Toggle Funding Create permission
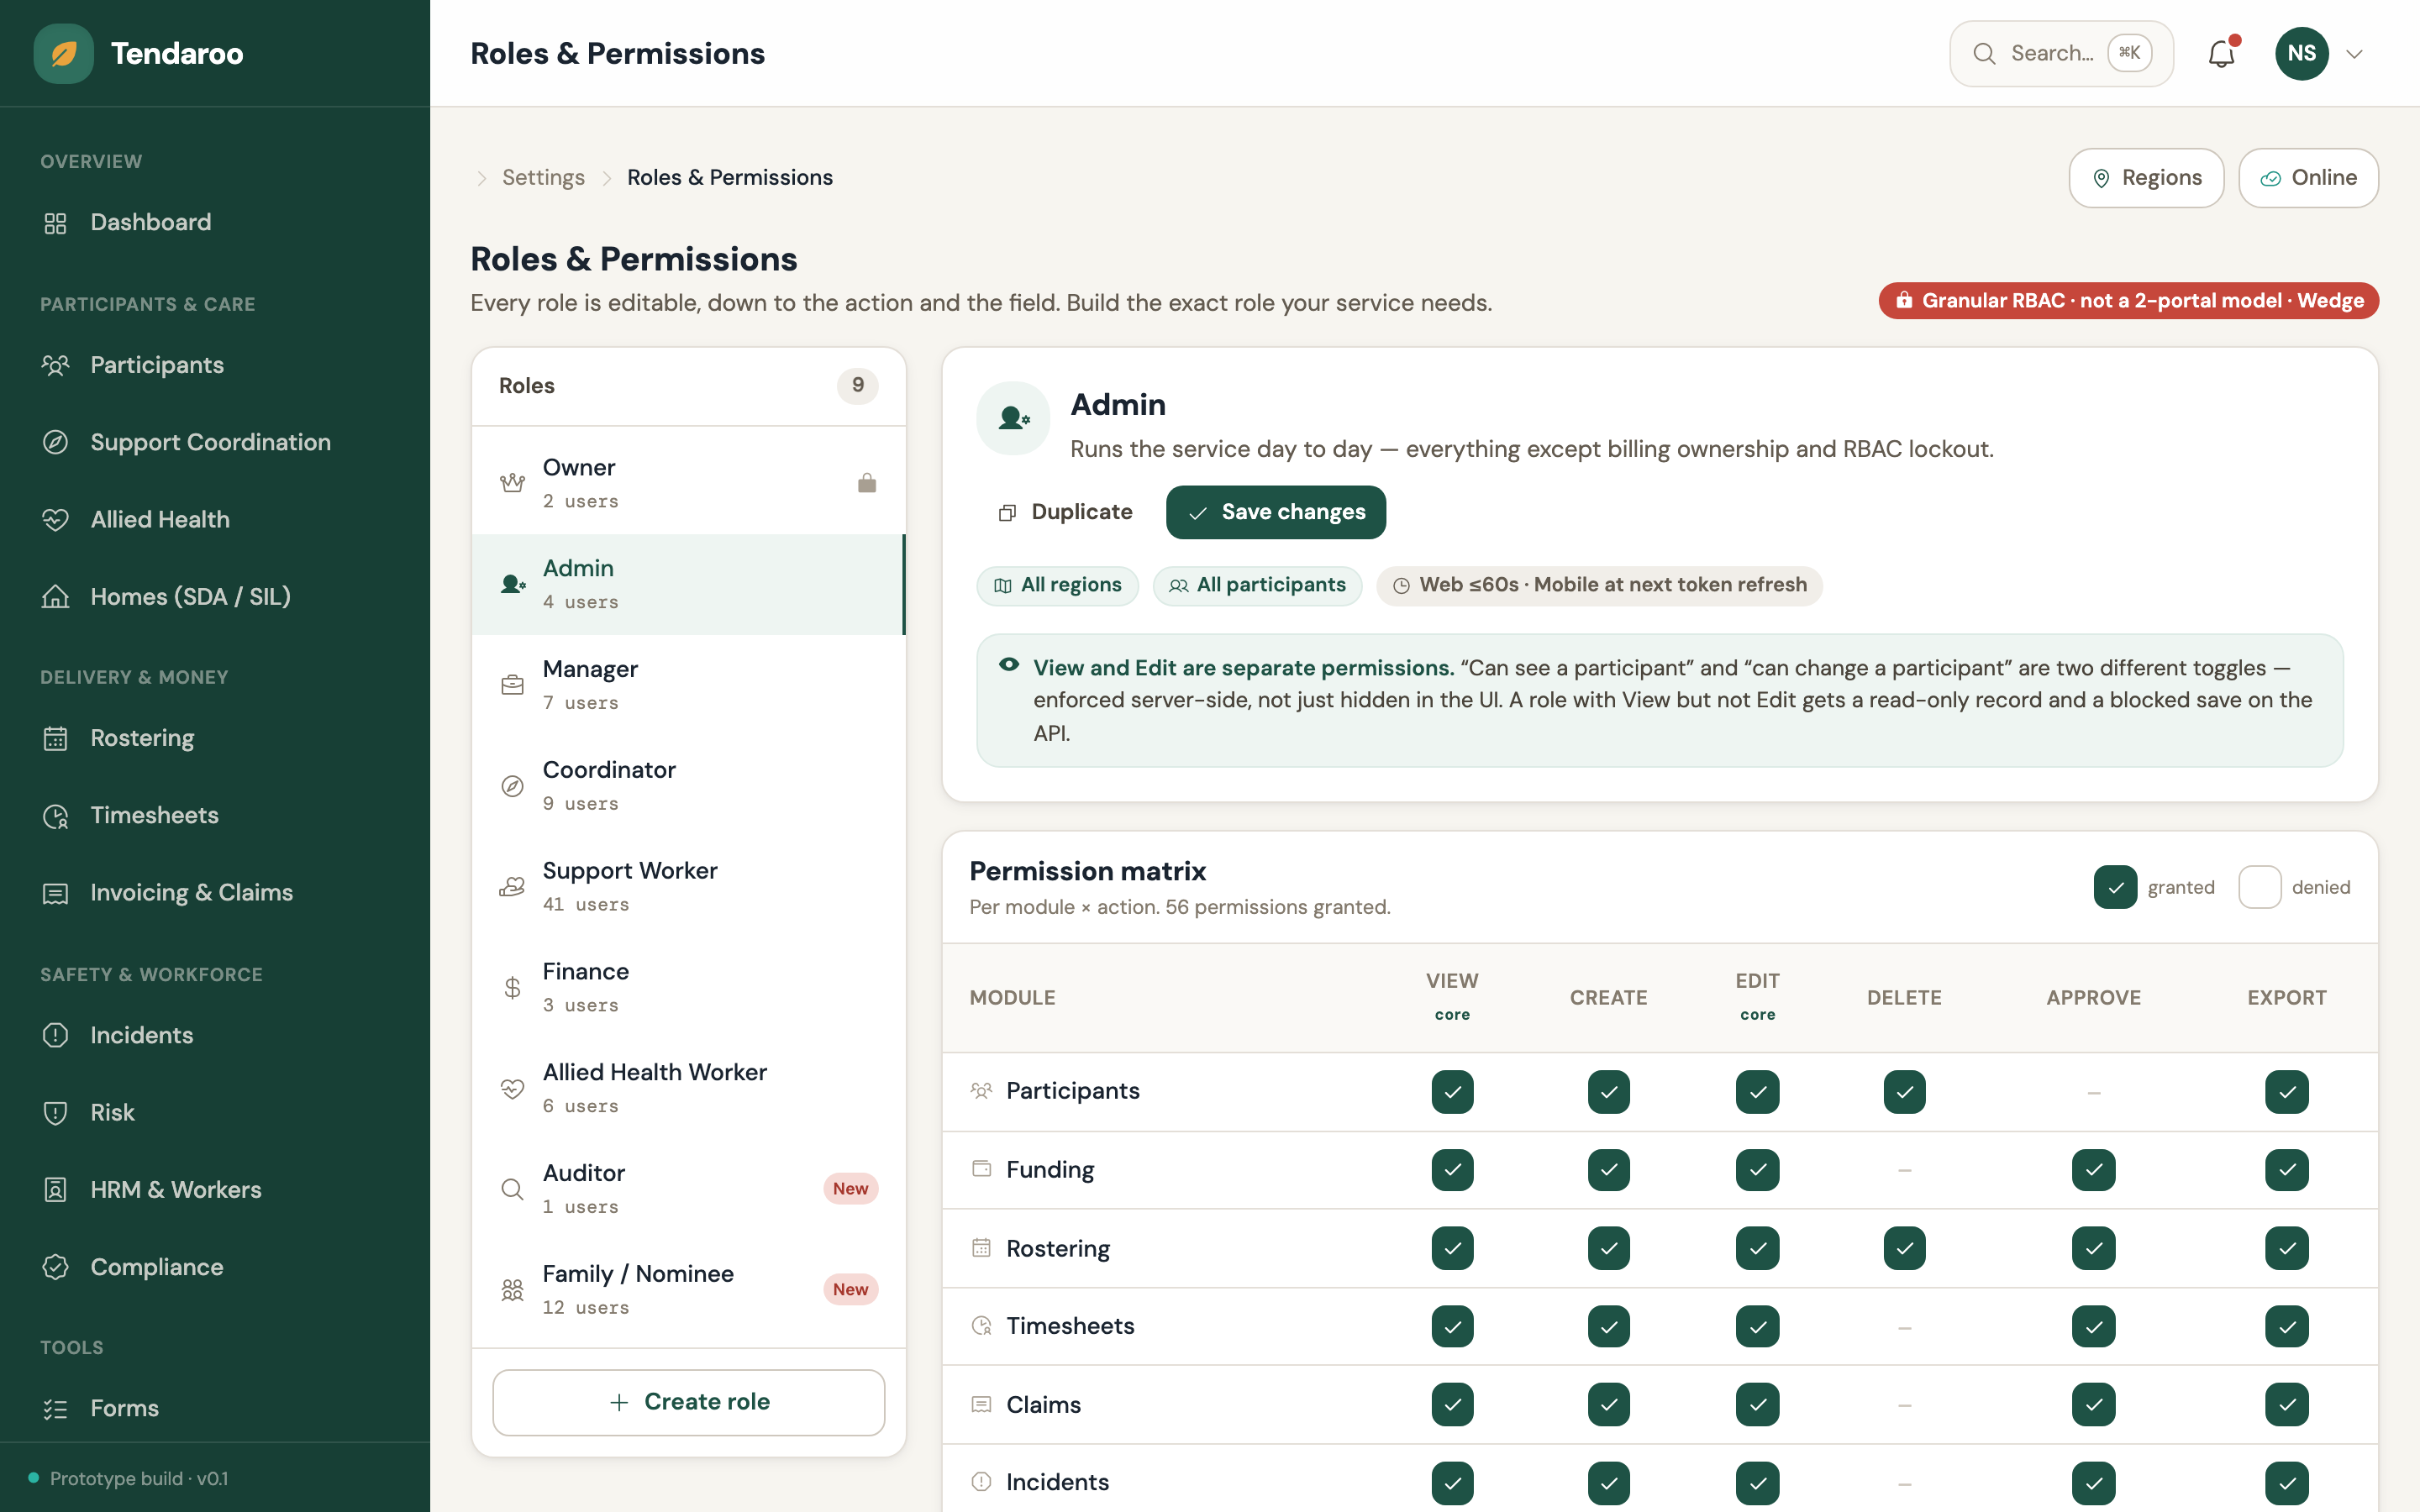This screenshot has width=2420, height=1512. click(1608, 1169)
